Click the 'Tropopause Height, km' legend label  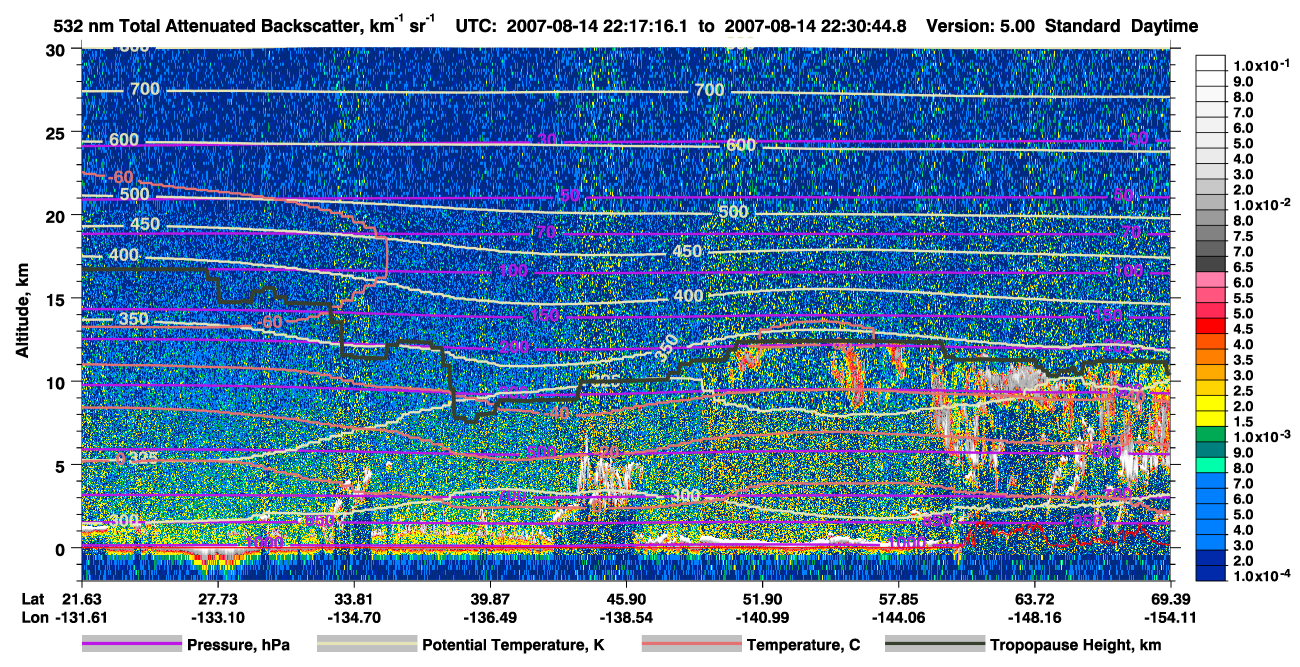pos(1075,646)
